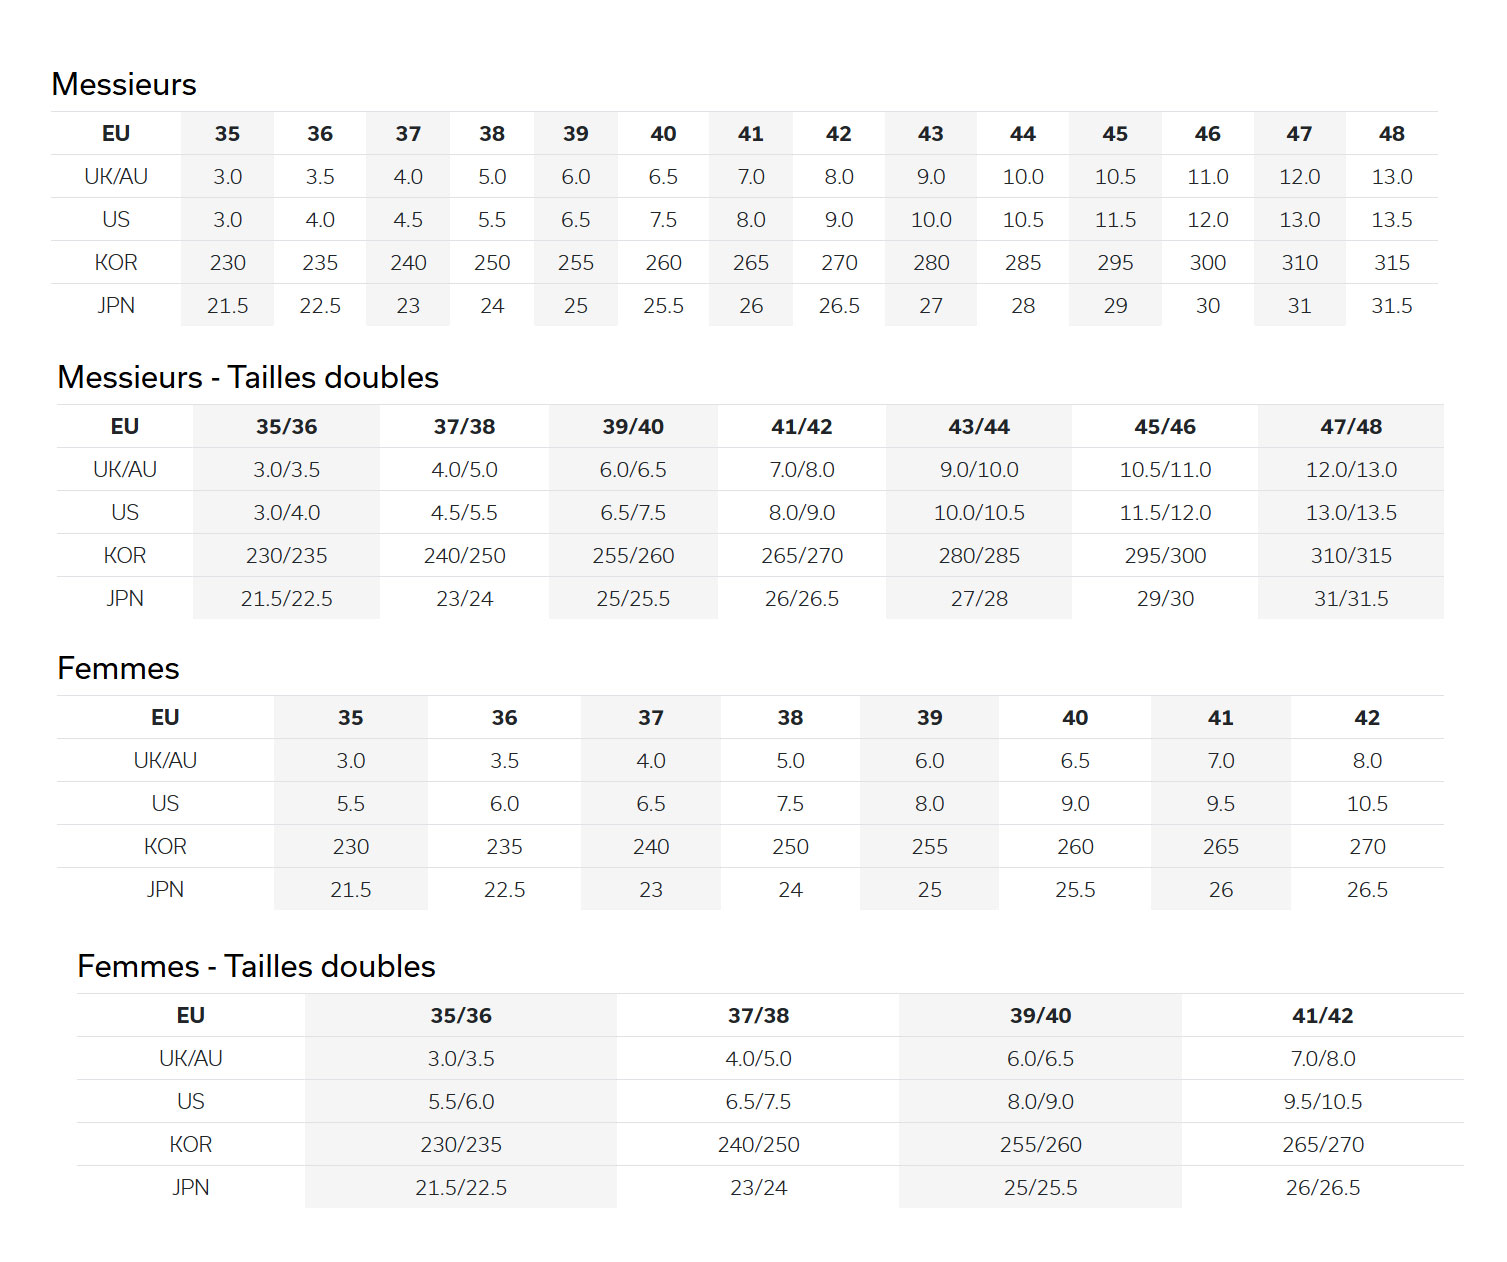Select EU size 48 header in Messieurs table

pyautogui.click(x=1391, y=134)
